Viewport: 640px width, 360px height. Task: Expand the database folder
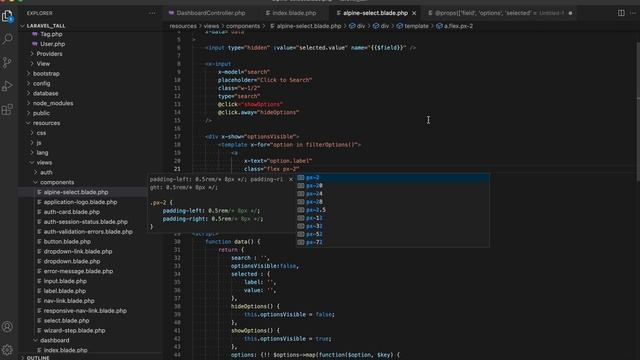coord(45,93)
